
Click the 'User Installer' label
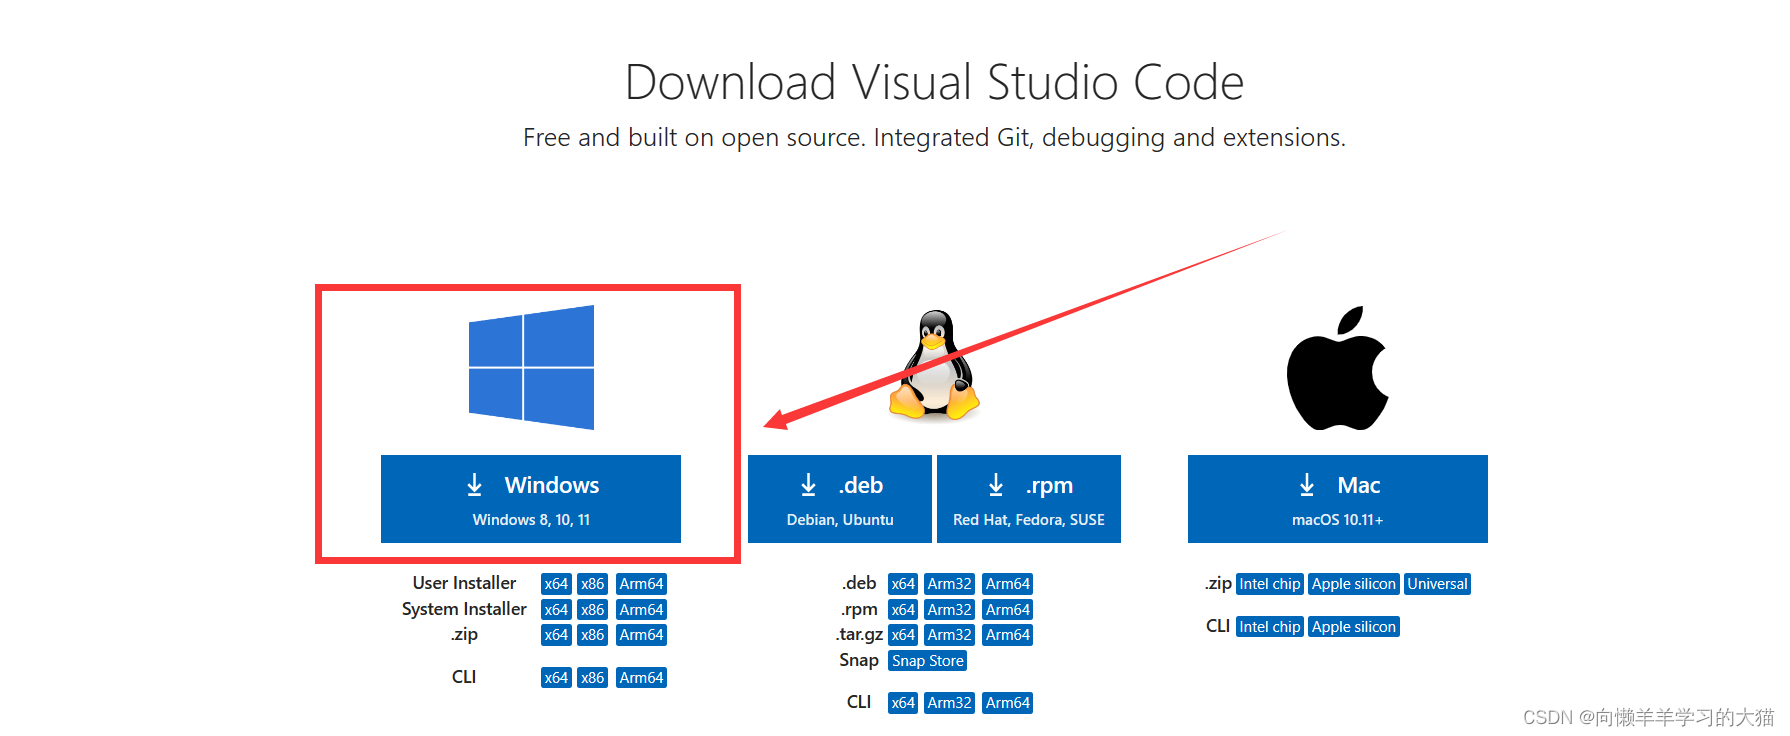pyautogui.click(x=464, y=583)
